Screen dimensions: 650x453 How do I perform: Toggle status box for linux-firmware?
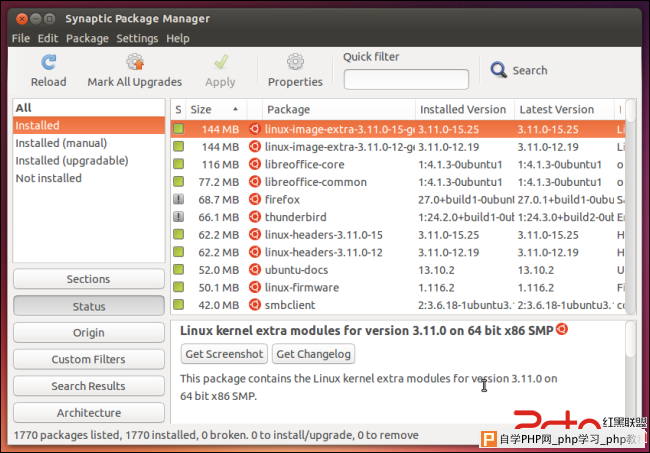[x=179, y=287]
